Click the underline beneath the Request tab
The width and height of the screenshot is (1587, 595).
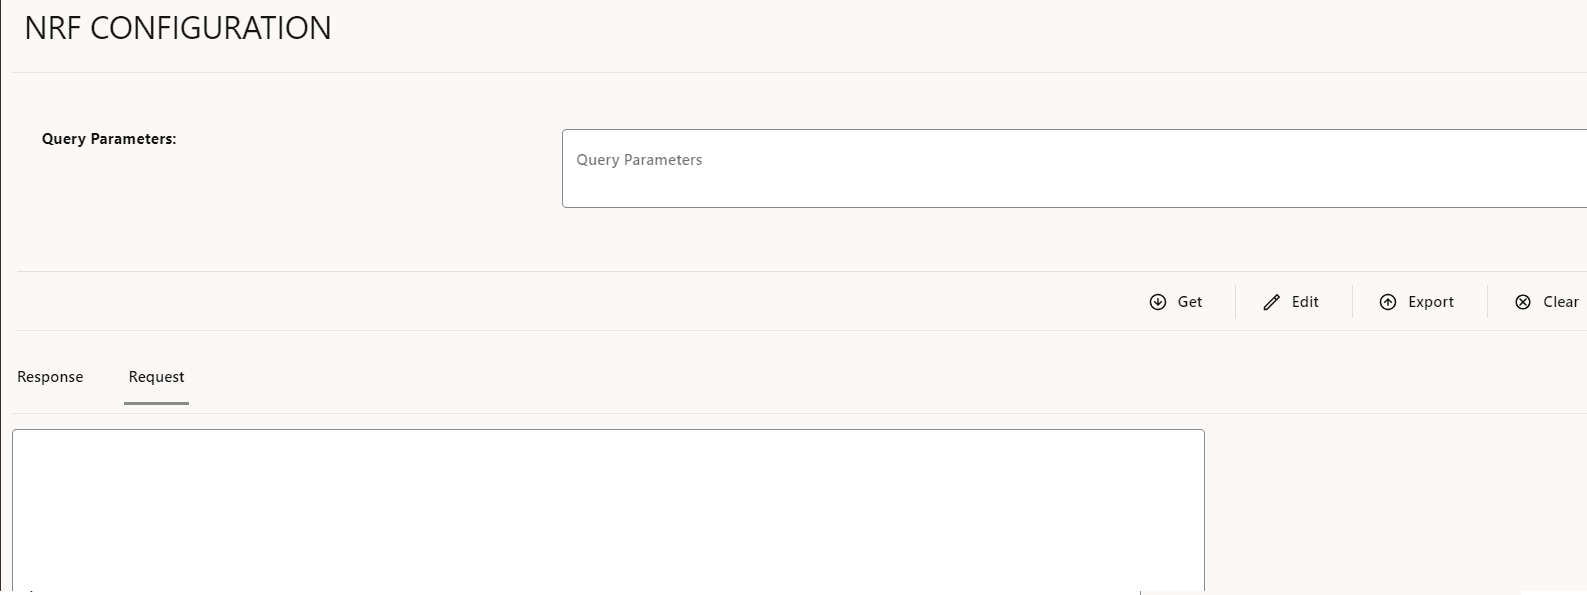156,403
